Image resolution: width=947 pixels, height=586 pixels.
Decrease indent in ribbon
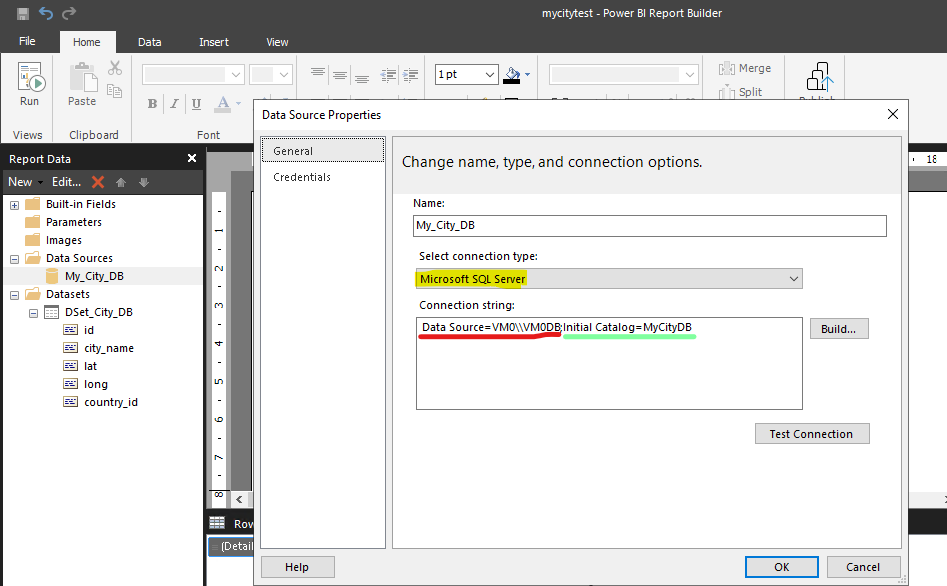point(389,75)
